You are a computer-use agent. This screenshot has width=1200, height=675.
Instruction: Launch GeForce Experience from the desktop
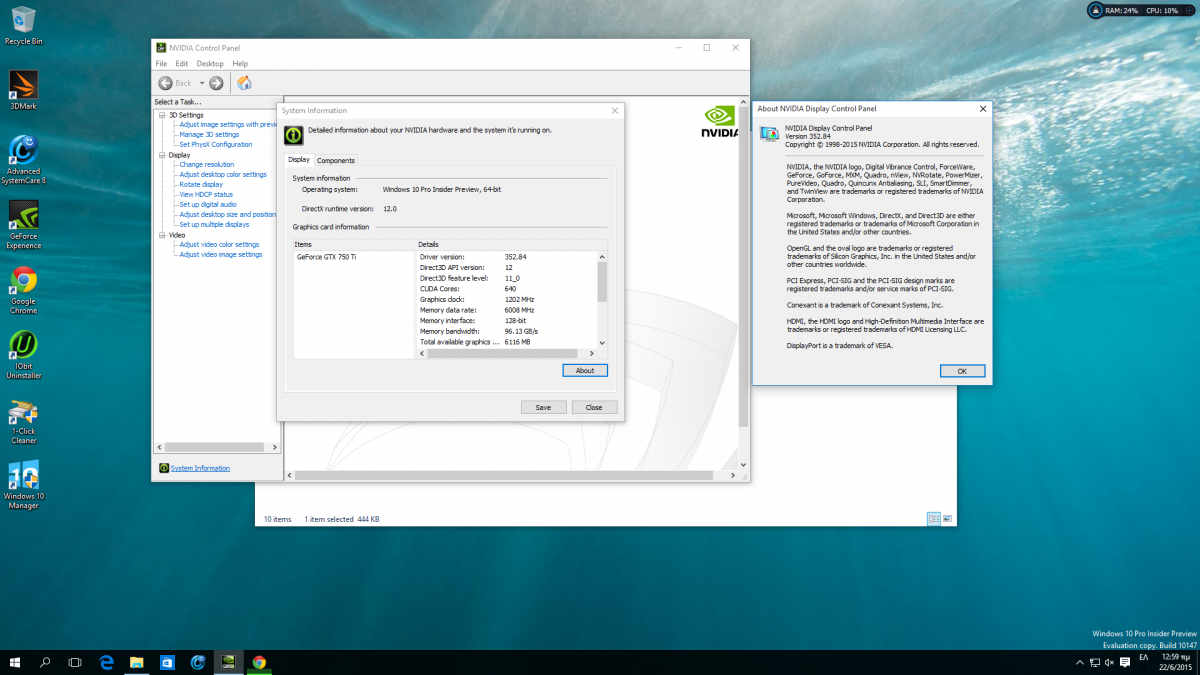tap(23, 225)
